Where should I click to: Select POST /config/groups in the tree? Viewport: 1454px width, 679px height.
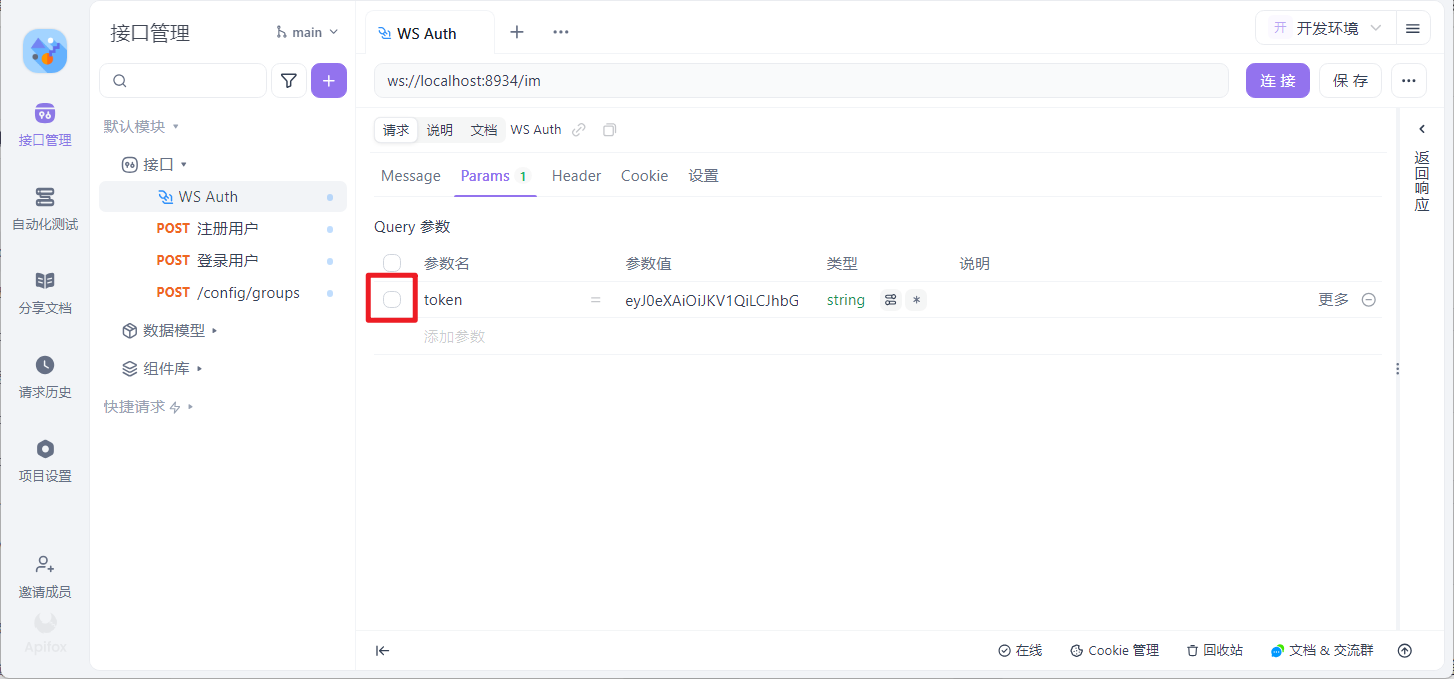pyautogui.click(x=223, y=293)
